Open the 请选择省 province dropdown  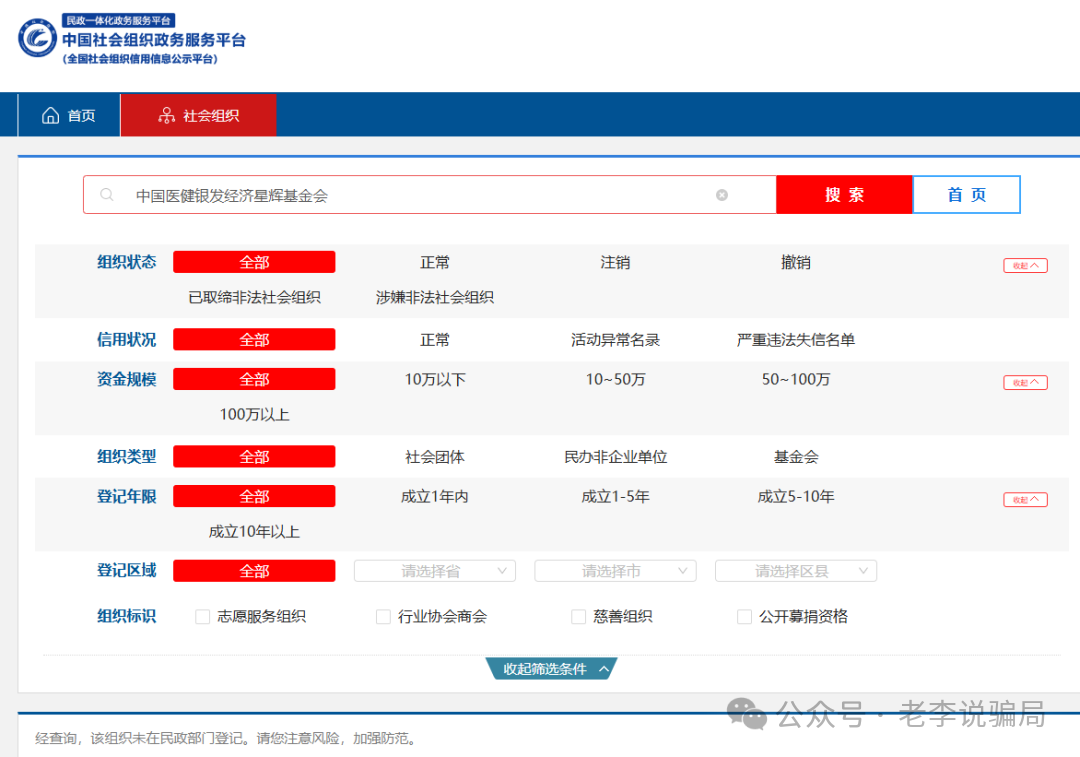point(434,571)
